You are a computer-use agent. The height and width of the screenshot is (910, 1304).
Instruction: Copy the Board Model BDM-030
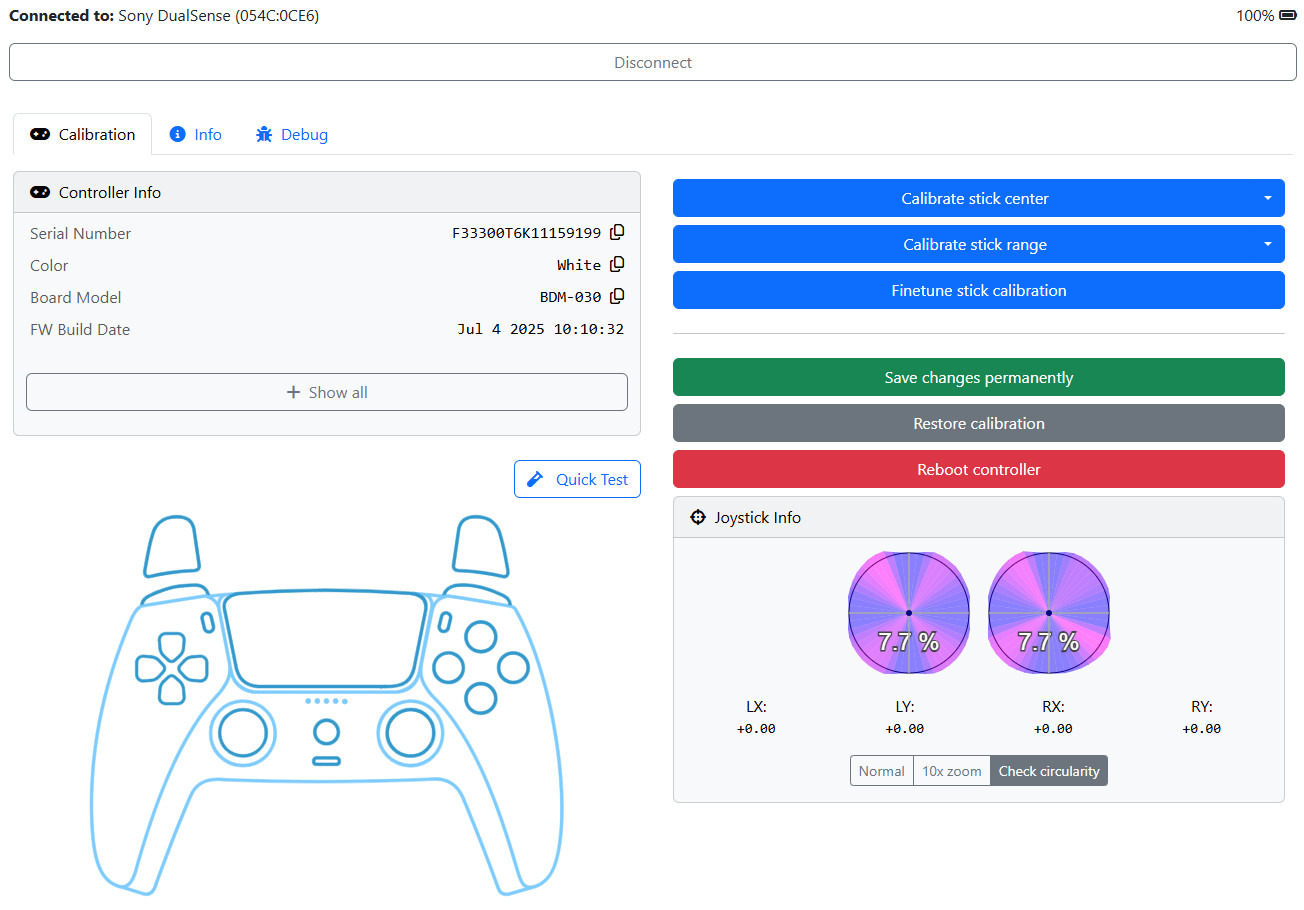click(x=617, y=296)
